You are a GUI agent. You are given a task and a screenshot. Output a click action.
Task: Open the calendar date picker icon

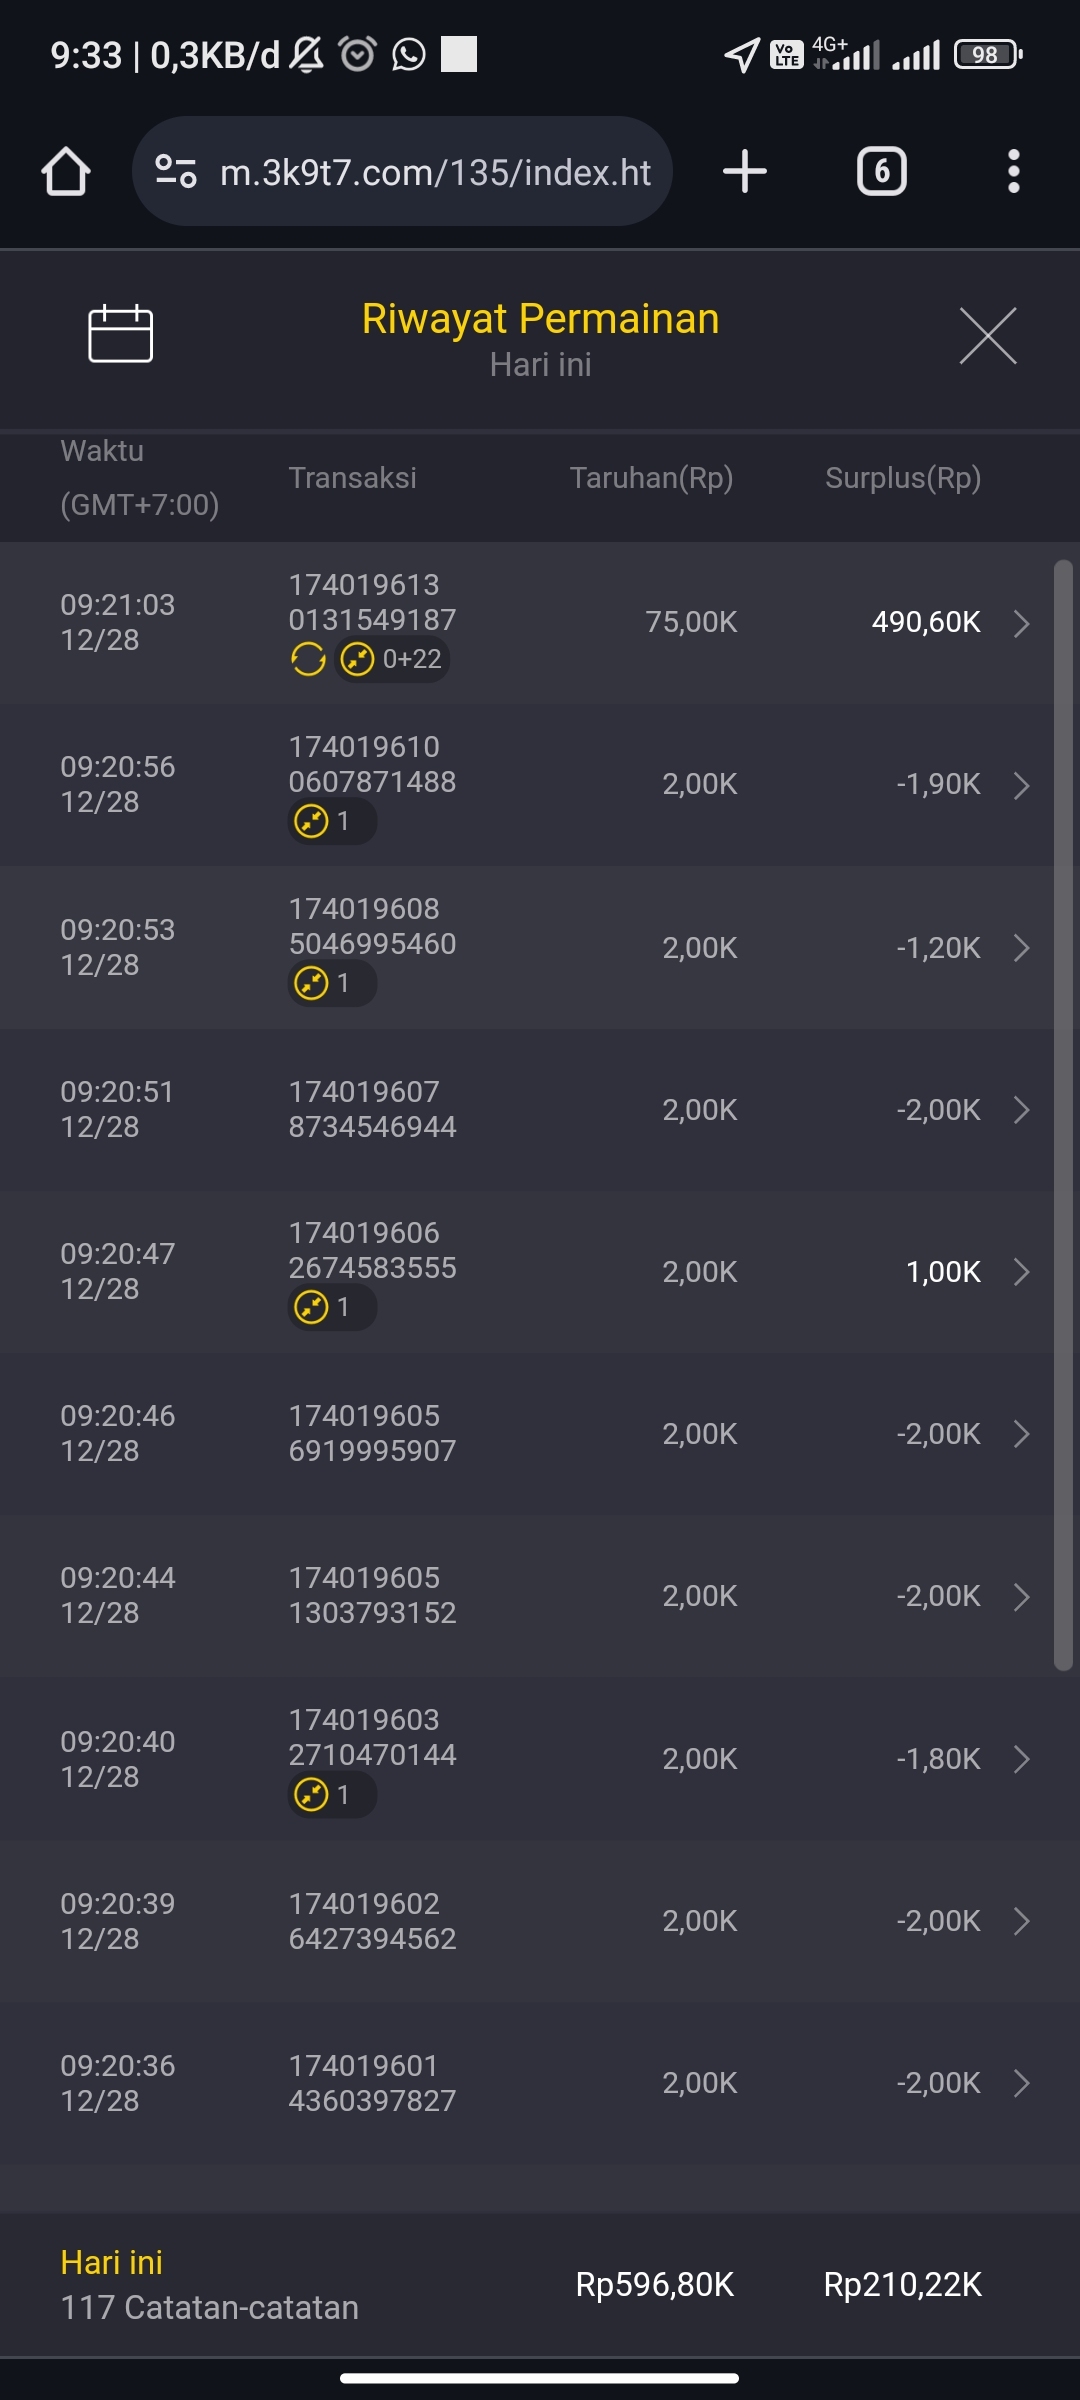pos(120,334)
